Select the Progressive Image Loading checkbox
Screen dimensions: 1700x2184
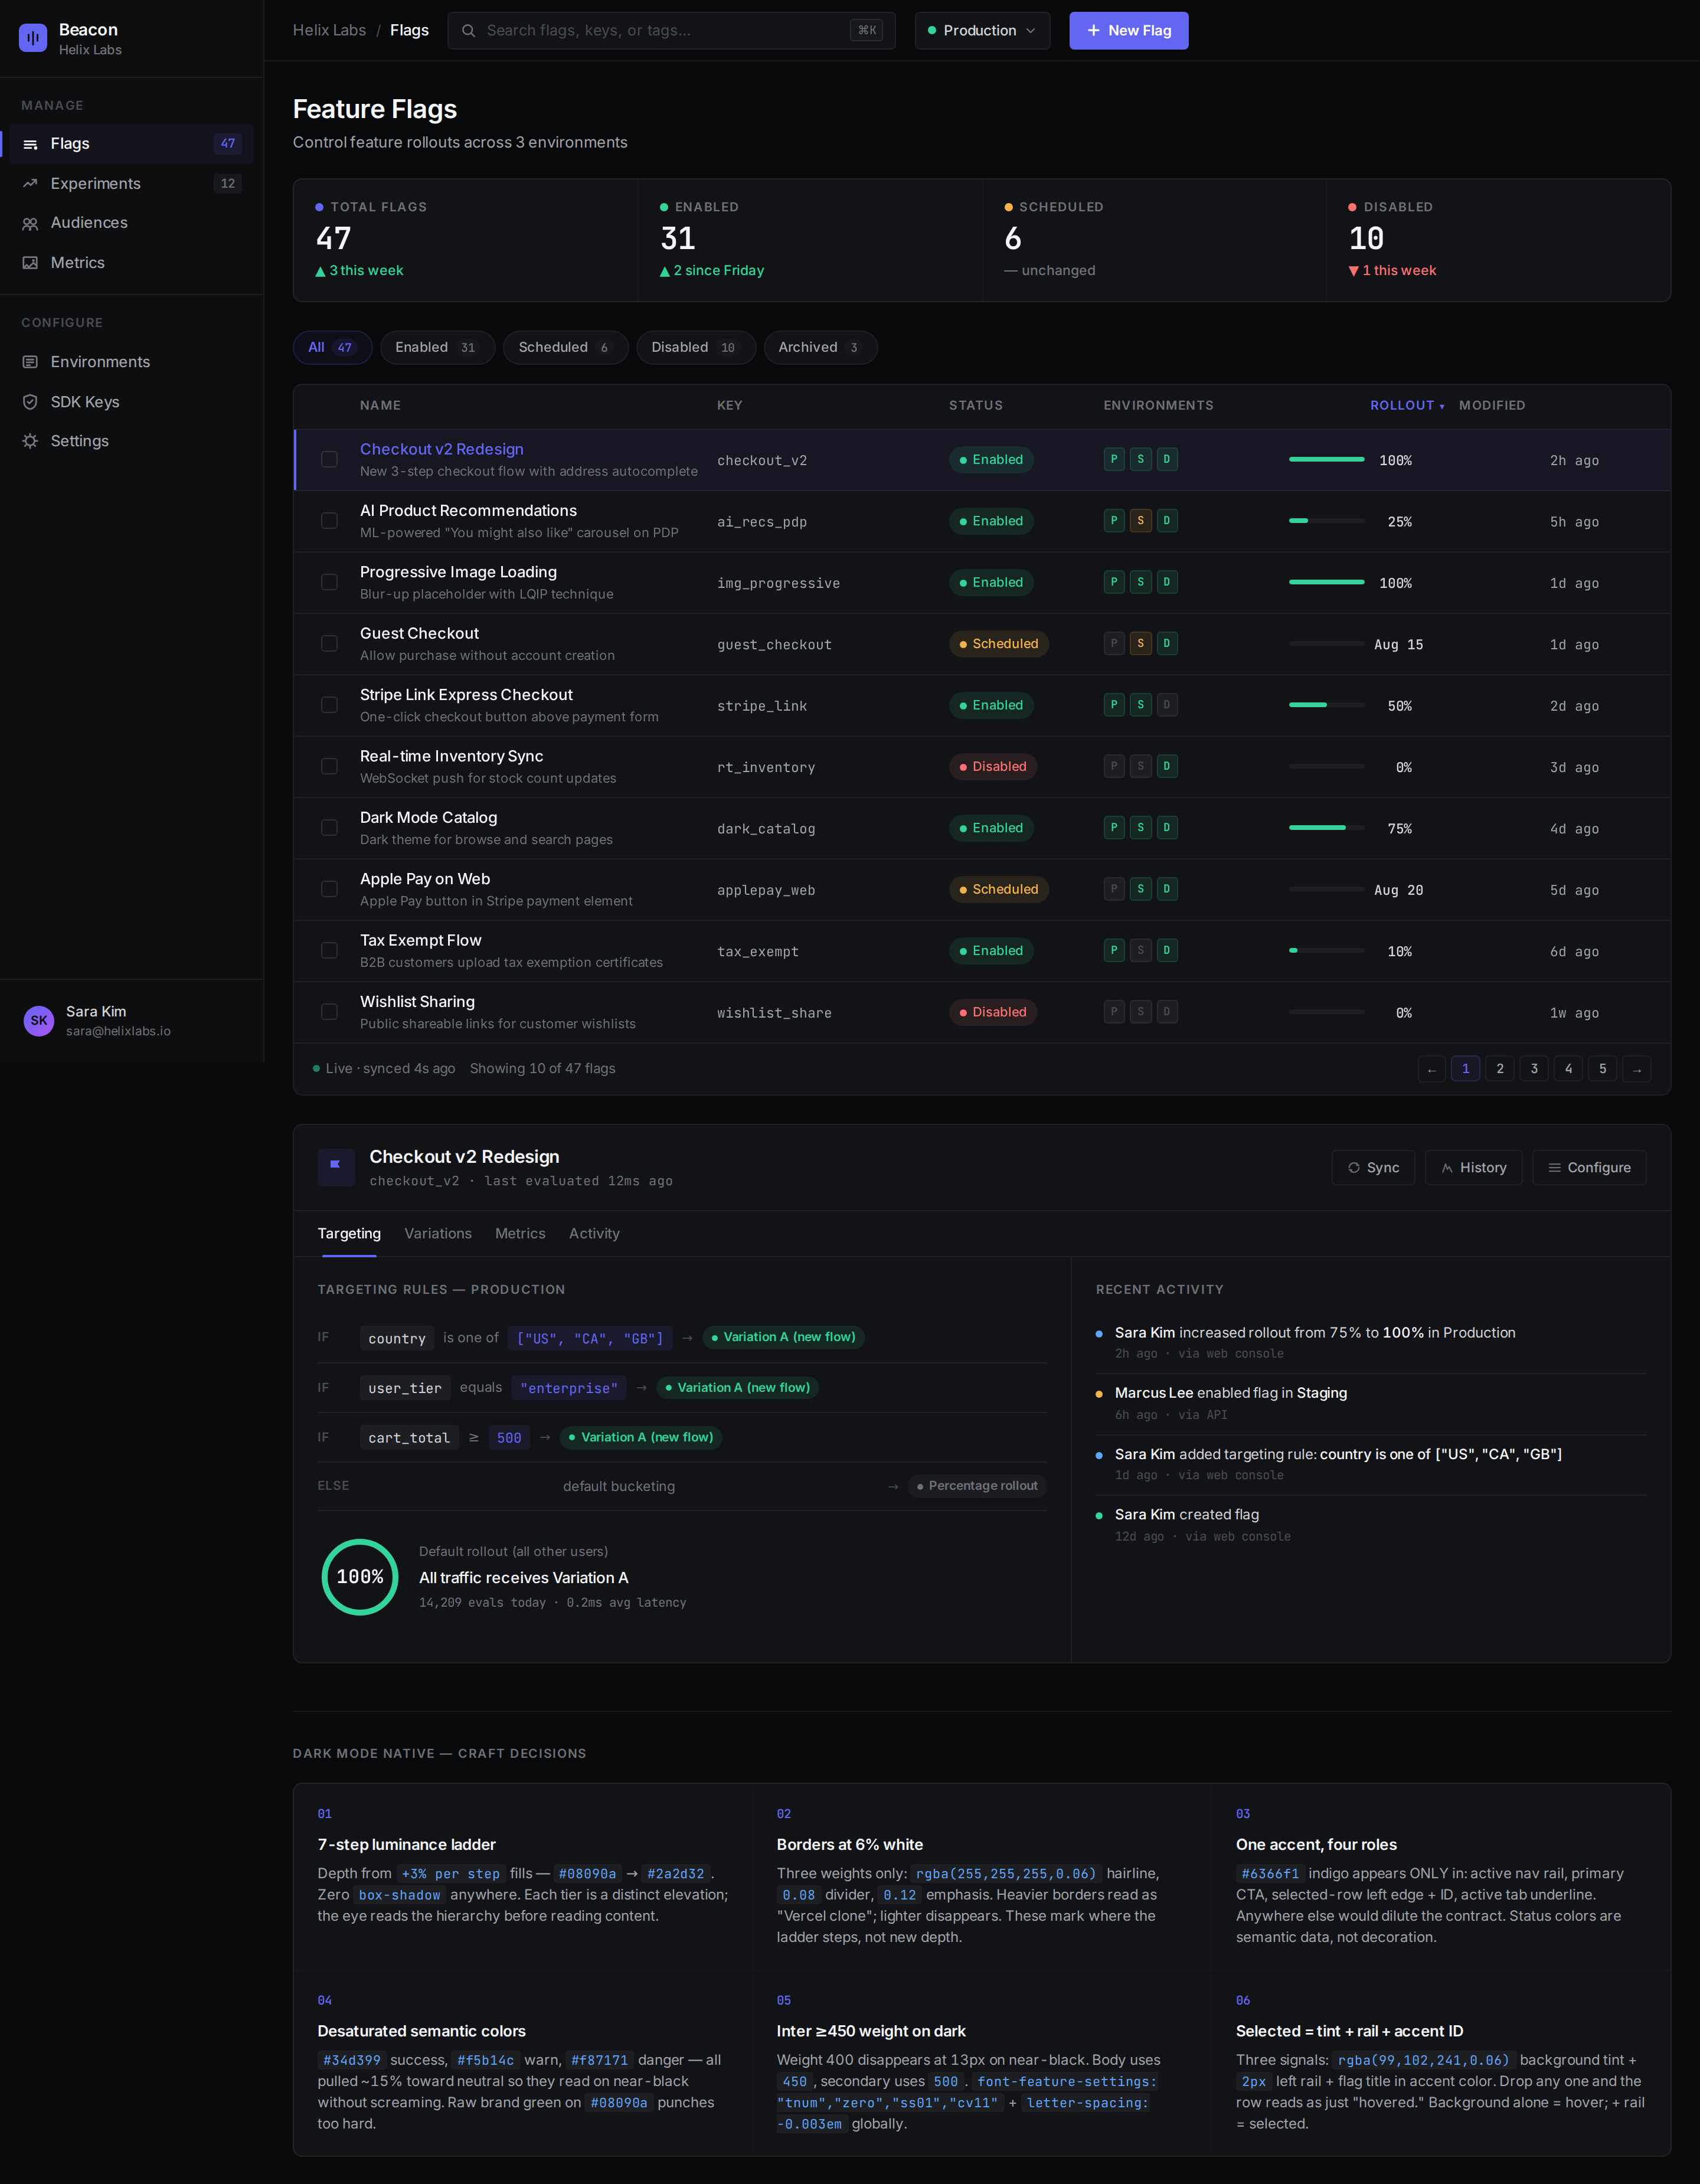(329, 582)
